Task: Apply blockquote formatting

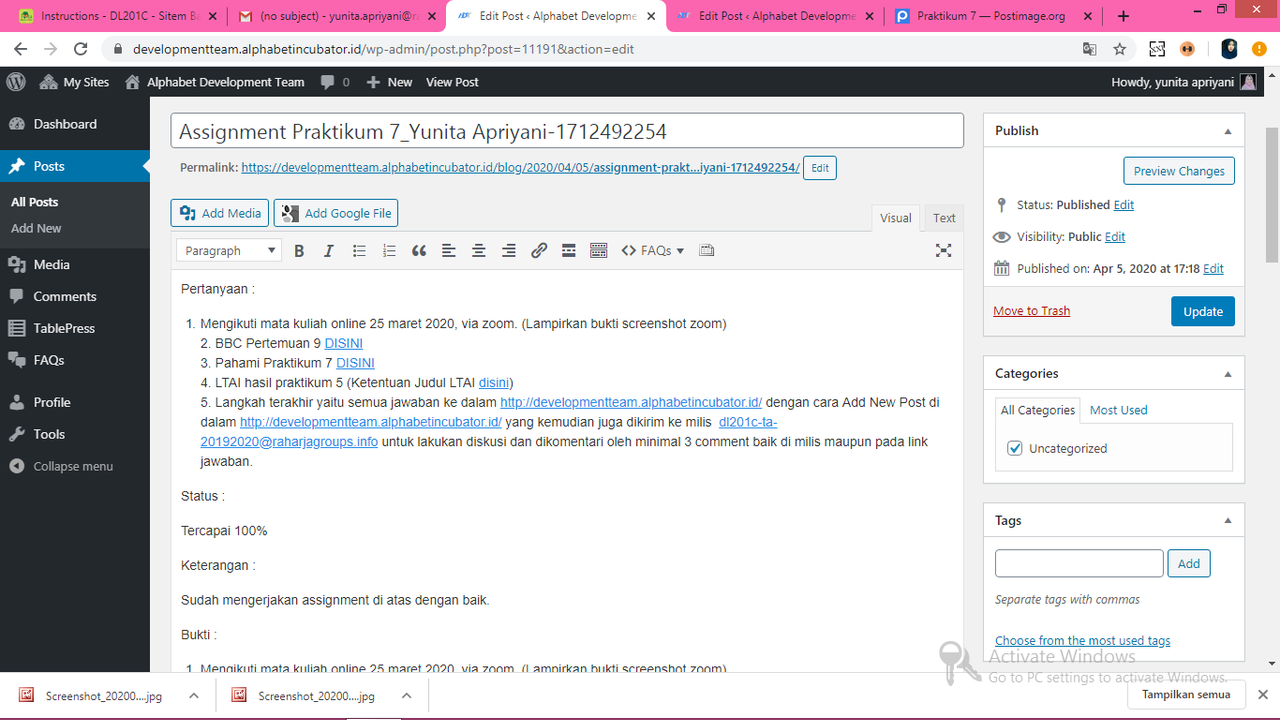Action: pos(419,251)
